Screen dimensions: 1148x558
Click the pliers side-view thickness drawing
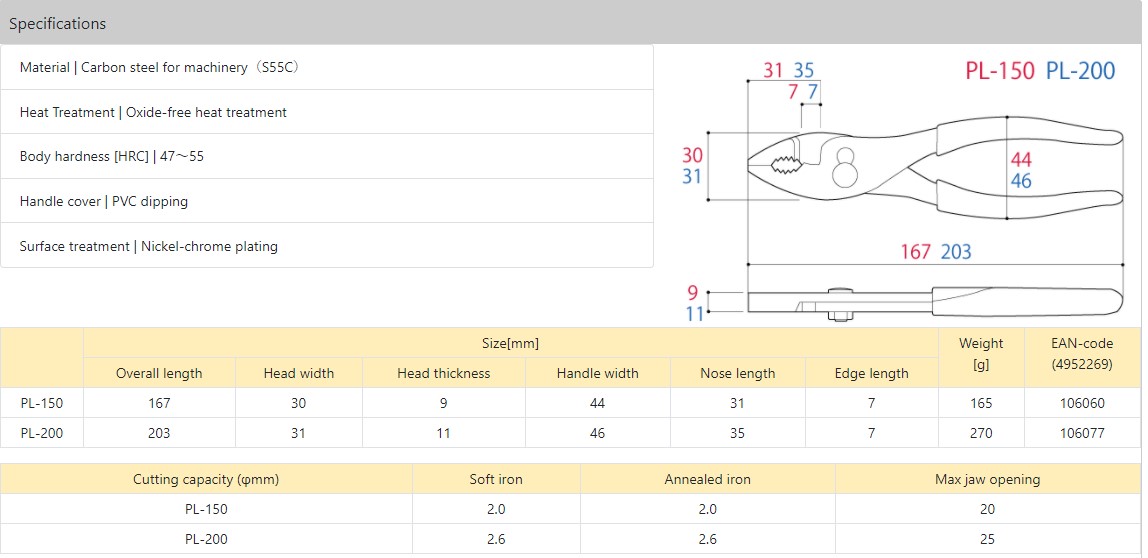(x=930, y=303)
